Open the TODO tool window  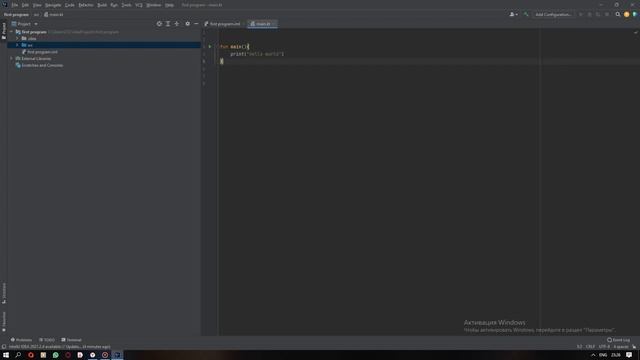click(47, 340)
